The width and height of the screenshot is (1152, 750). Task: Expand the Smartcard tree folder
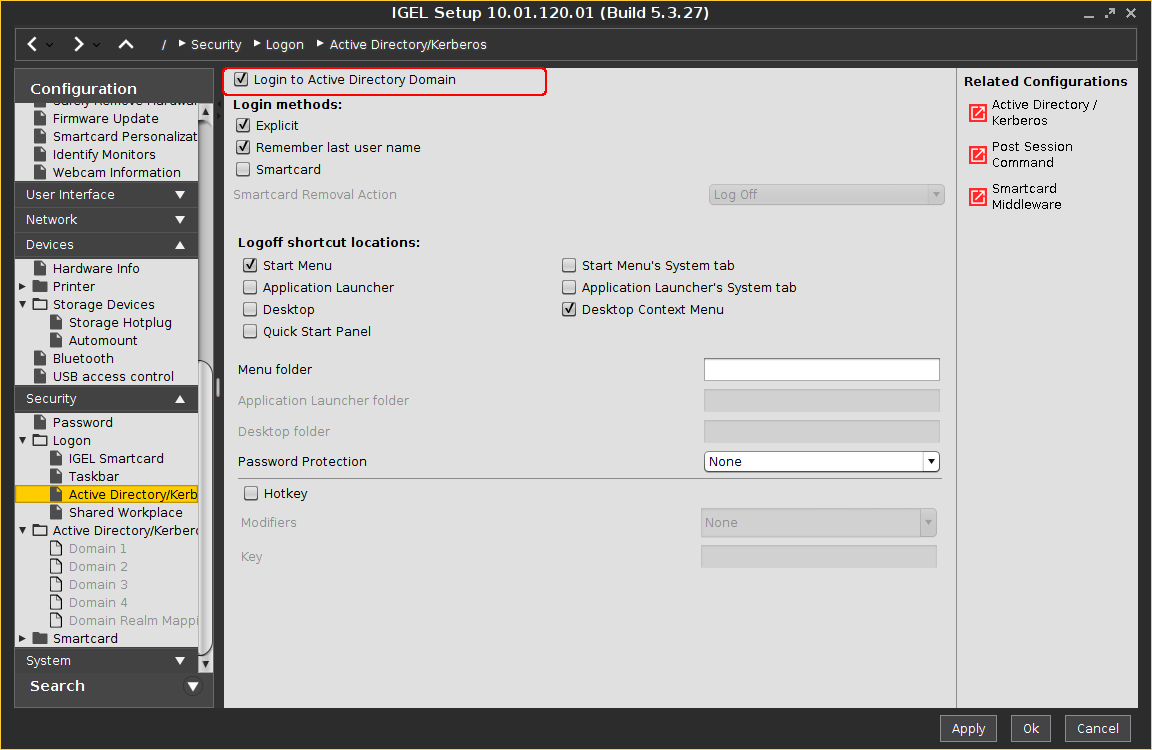pos(23,639)
